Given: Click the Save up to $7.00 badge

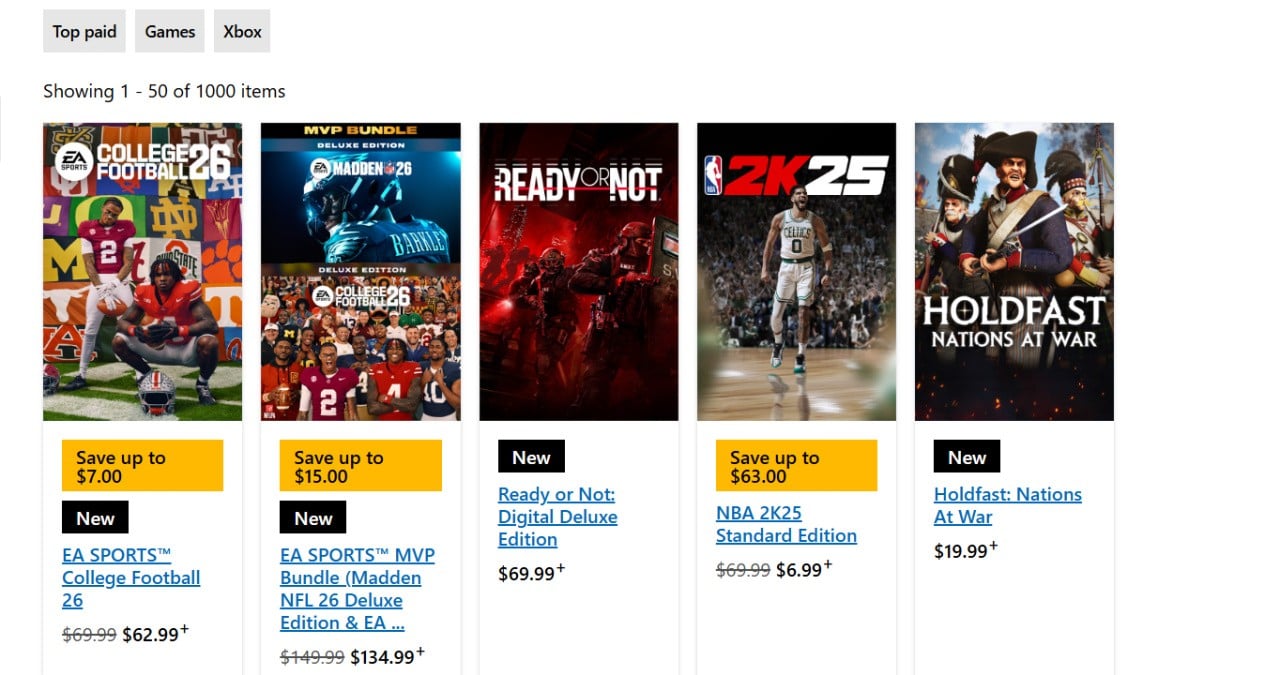Looking at the screenshot, I should coord(142,466).
